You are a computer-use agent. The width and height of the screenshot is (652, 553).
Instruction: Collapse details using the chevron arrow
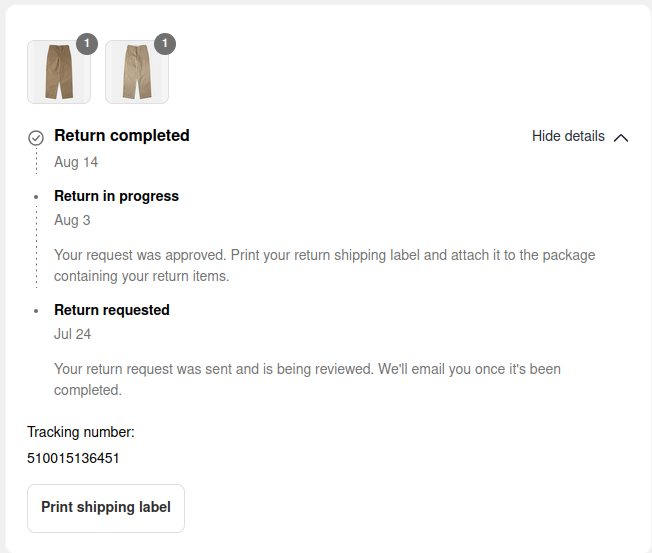(621, 137)
